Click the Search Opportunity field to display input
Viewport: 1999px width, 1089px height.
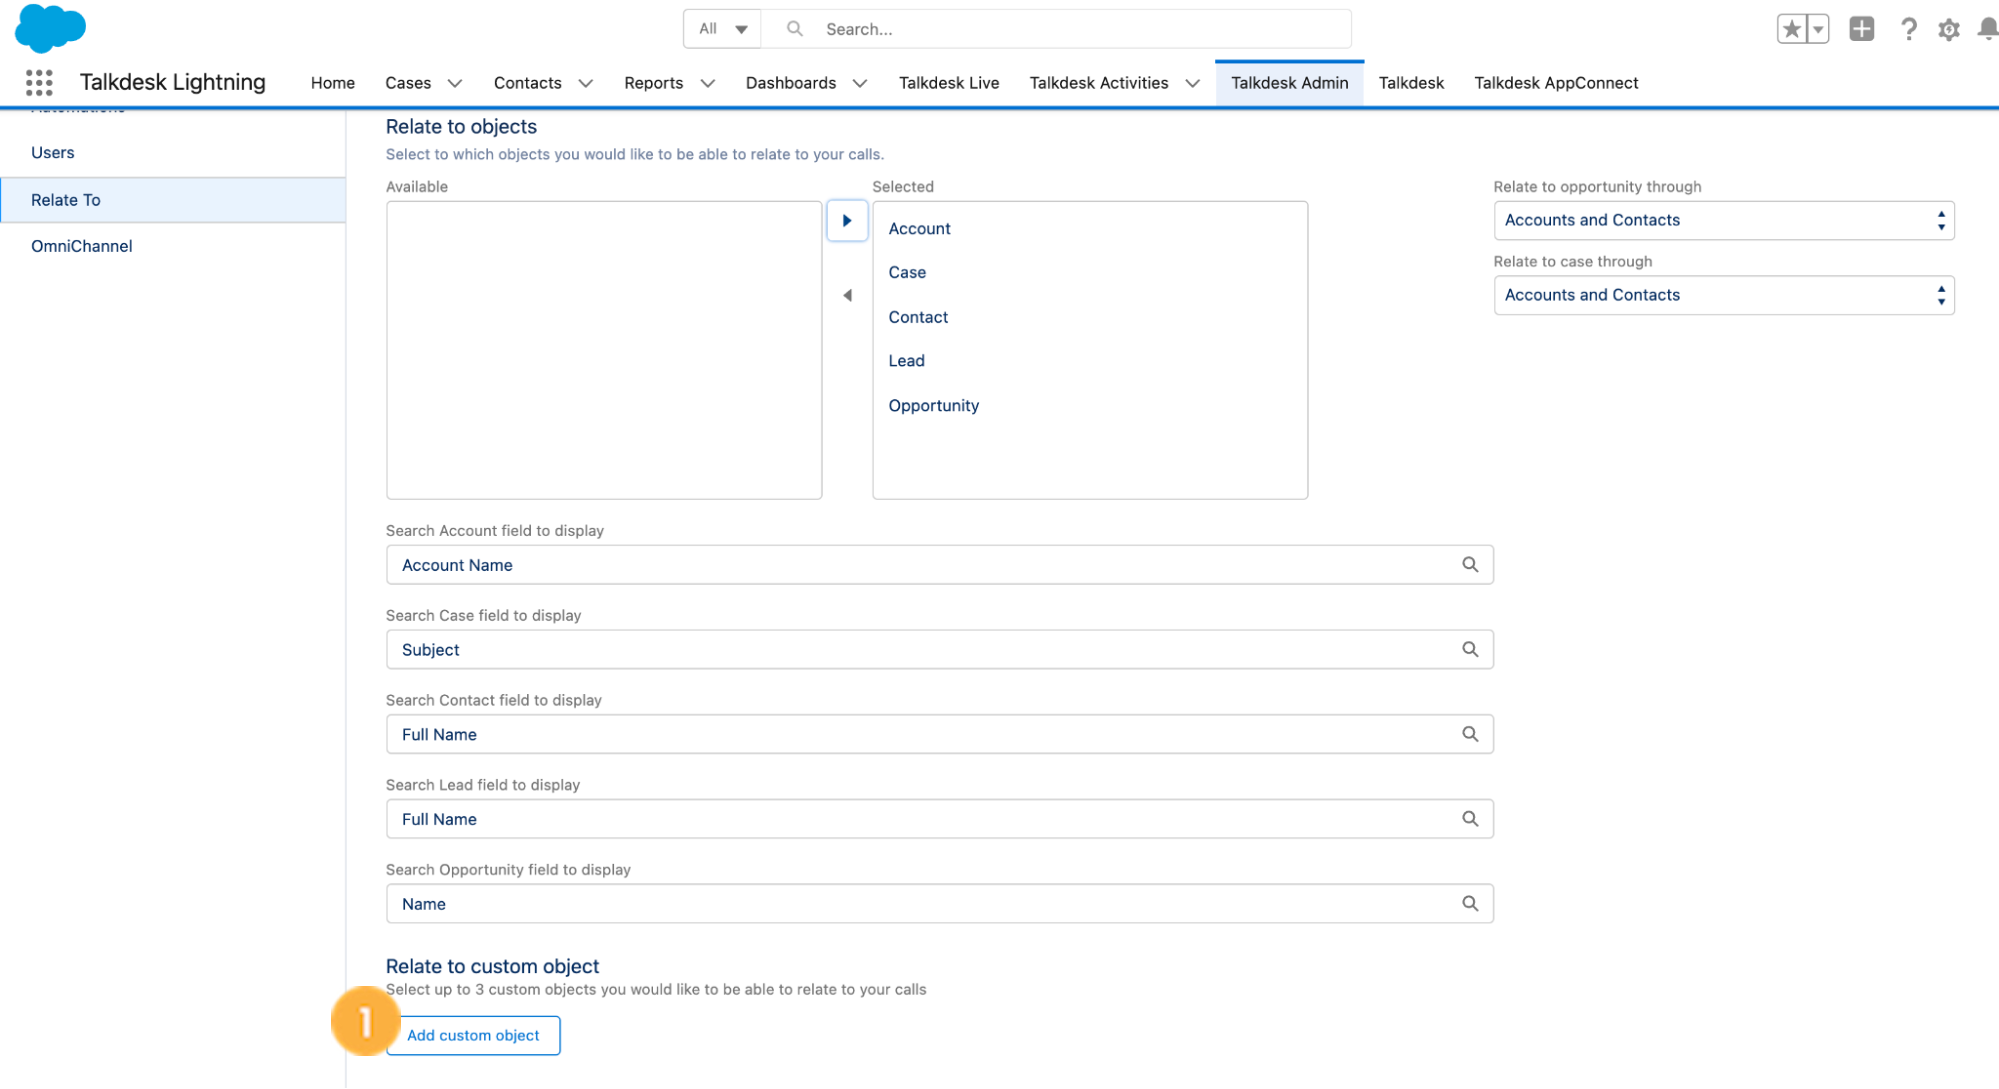point(939,904)
